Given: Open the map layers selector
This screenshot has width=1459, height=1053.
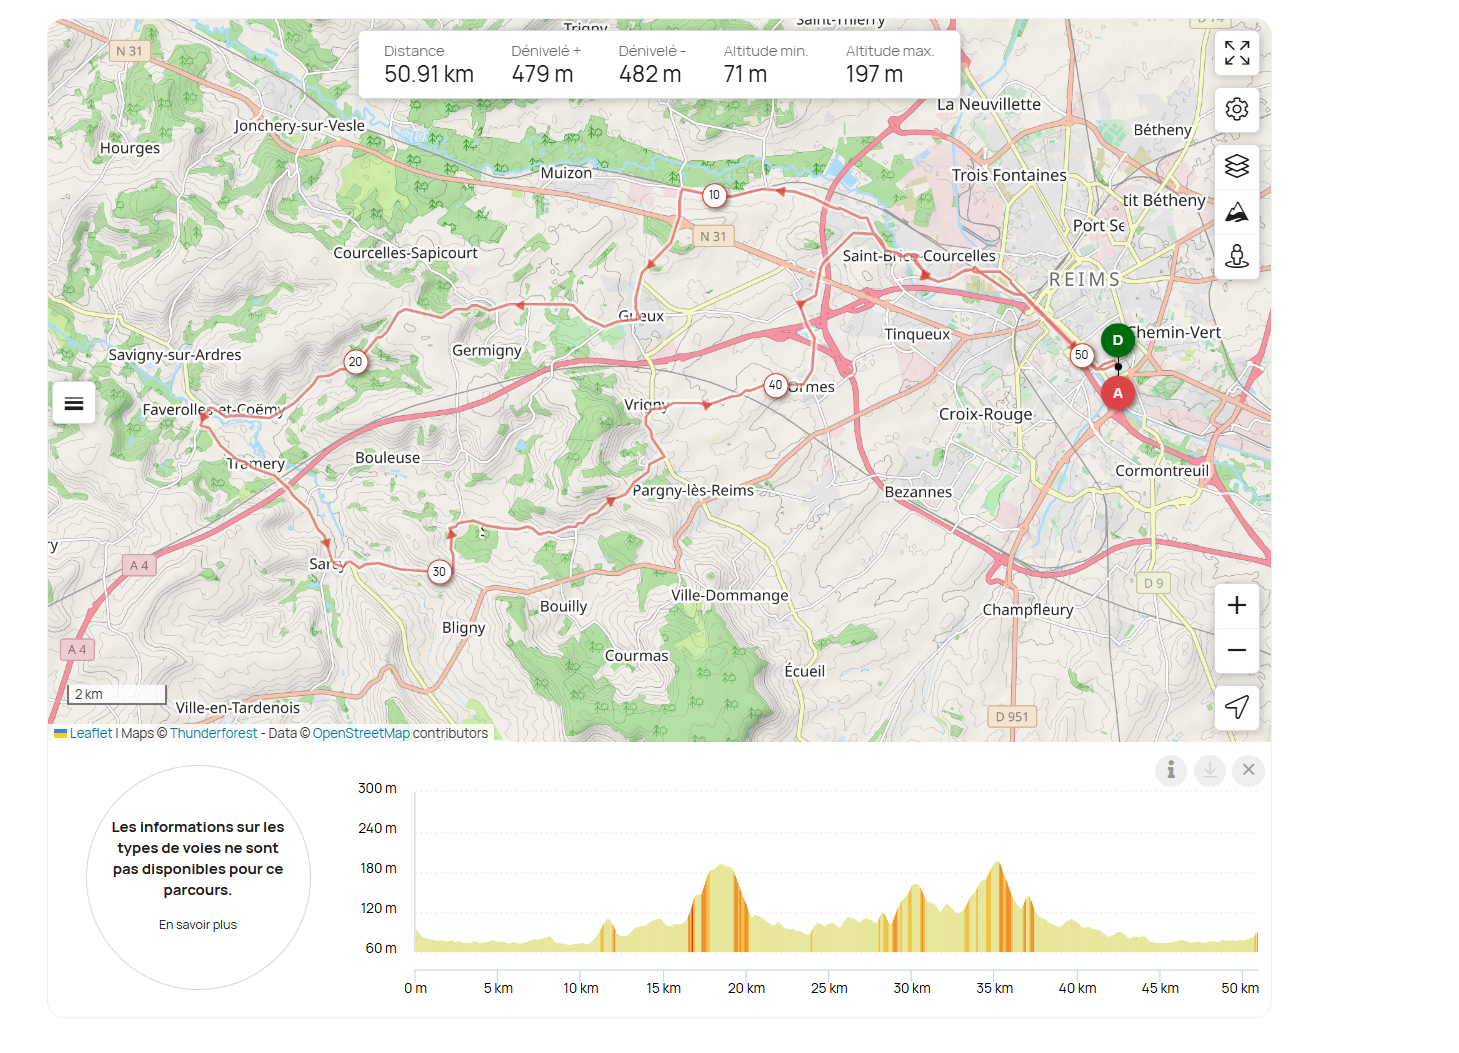Looking at the screenshot, I should coord(1236,166).
